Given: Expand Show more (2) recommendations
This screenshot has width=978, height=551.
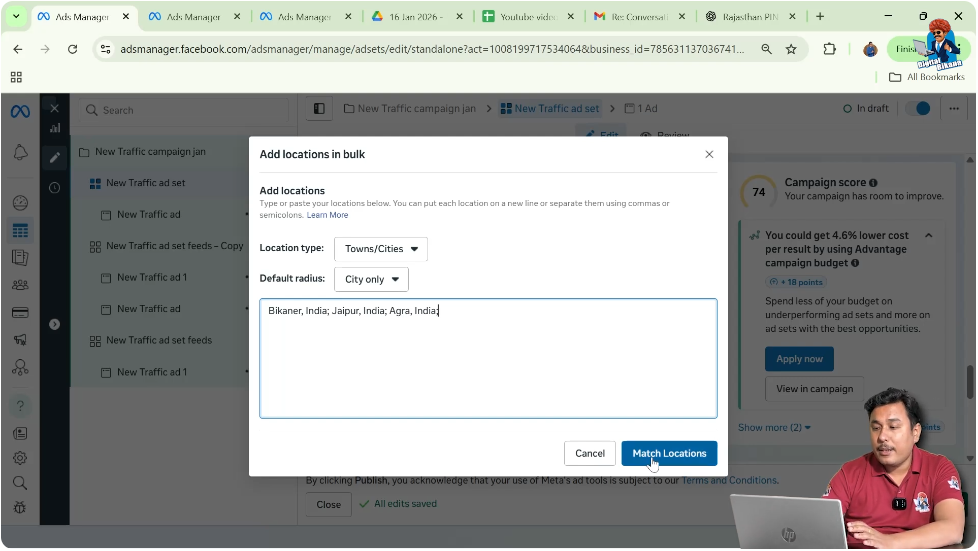Looking at the screenshot, I should point(774,427).
